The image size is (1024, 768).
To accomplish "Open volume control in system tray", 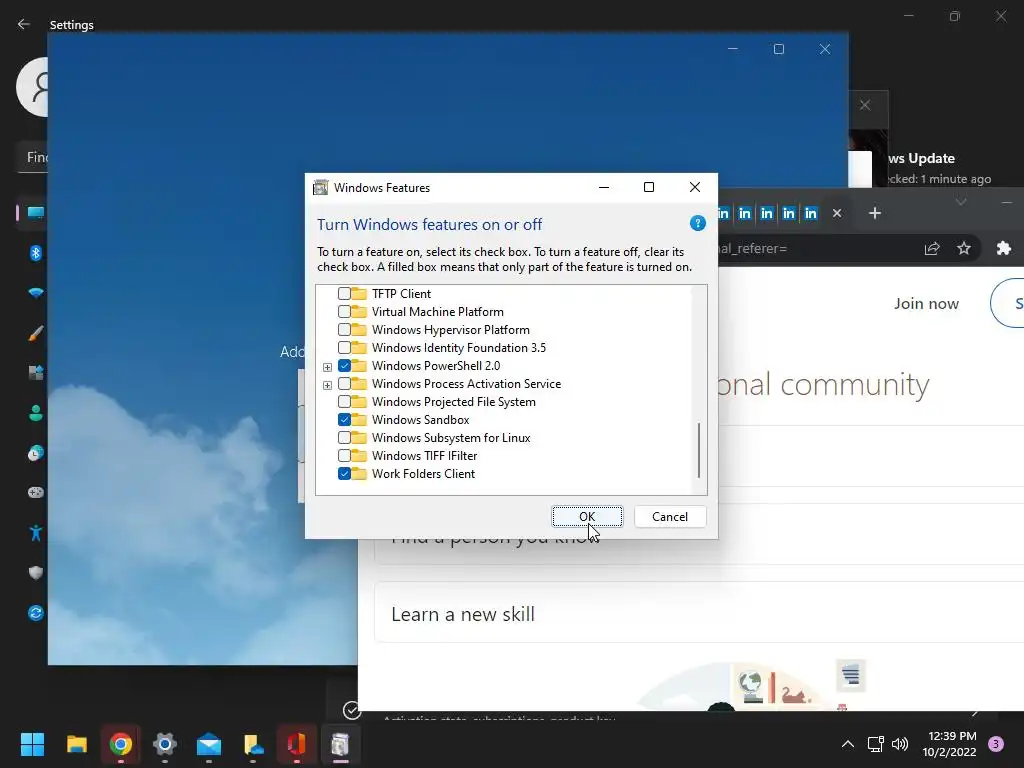I will pyautogui.click(x=900, y=744).
